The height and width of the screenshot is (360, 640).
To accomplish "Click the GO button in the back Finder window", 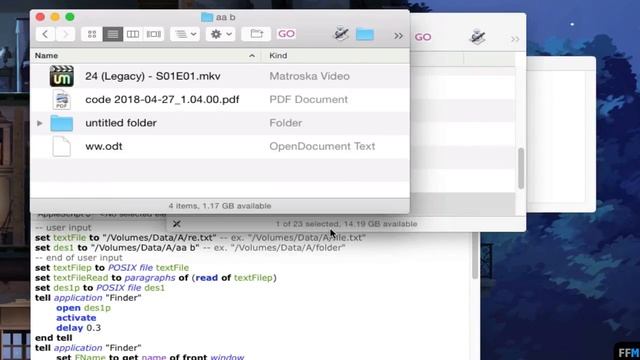I will pos(423,37).
